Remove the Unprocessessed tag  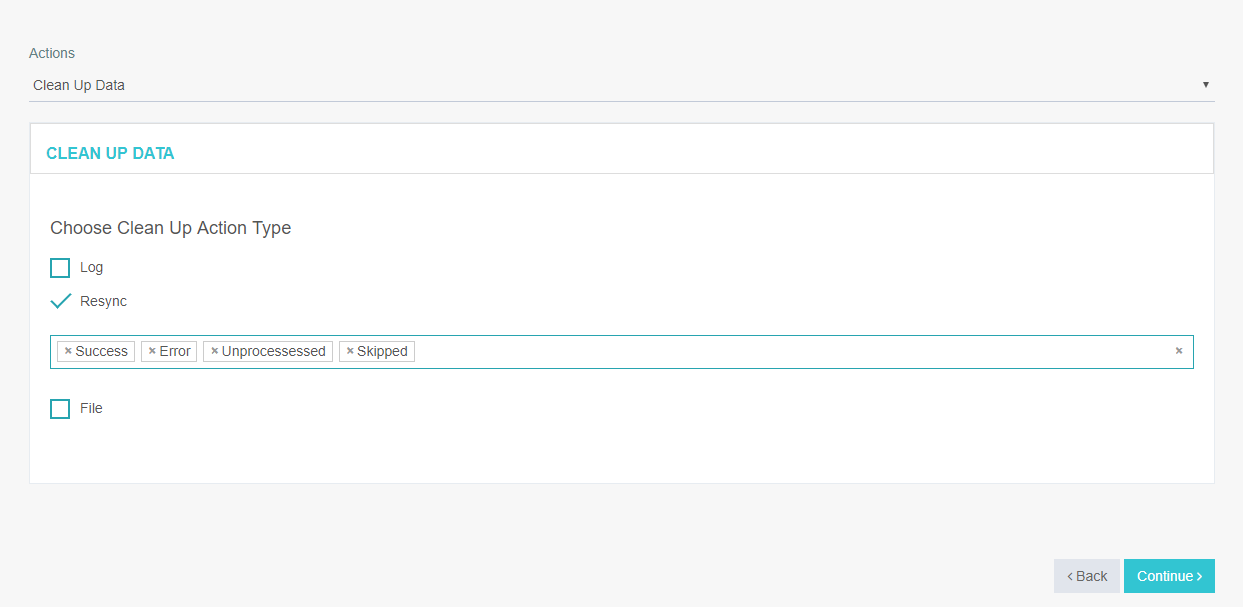(214, 351)
